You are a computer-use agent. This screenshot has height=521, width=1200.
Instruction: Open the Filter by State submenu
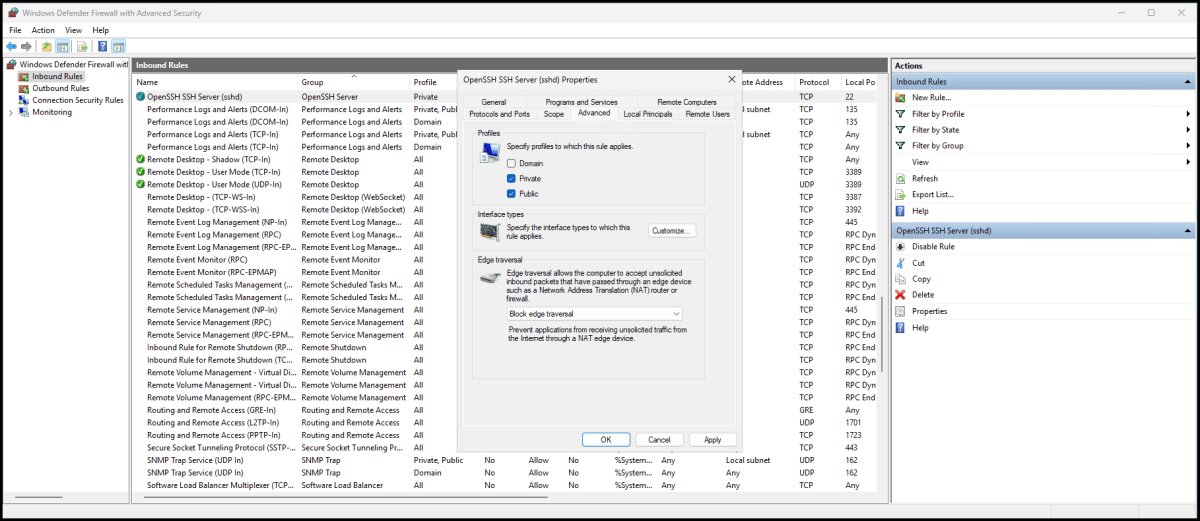[1043, 130]
